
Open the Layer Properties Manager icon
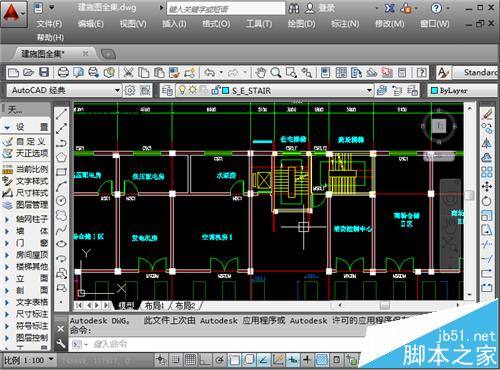(x=167, y=90)
